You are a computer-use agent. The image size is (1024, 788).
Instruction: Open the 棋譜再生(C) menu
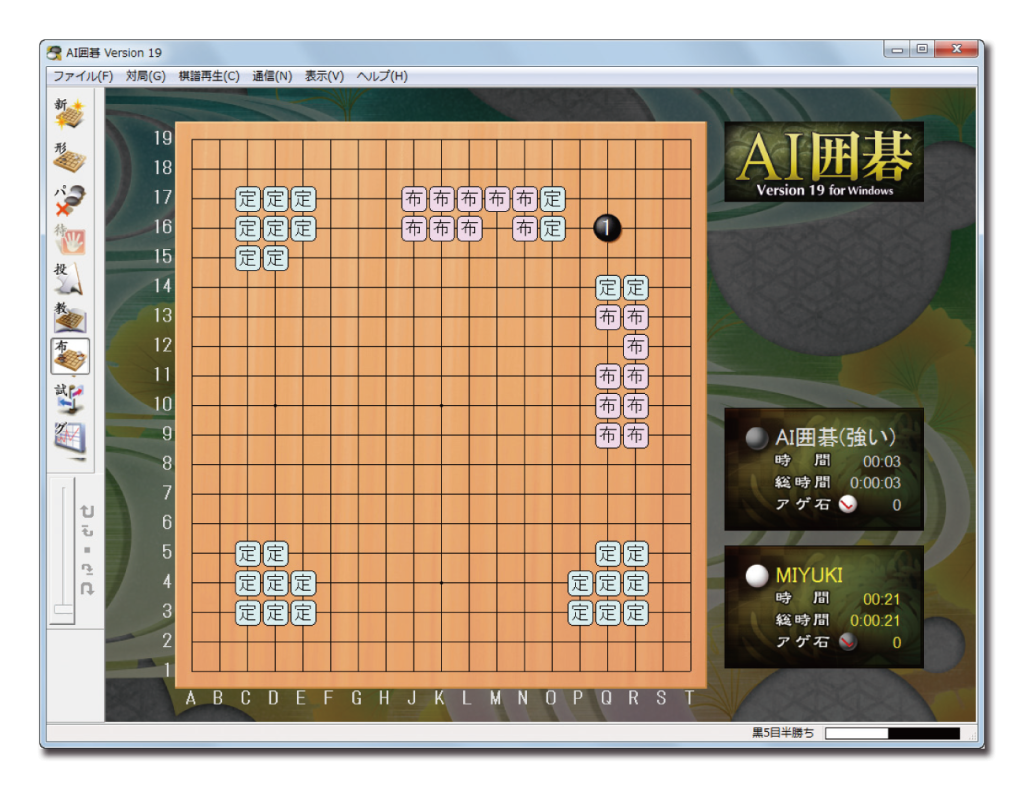(209, 76)
